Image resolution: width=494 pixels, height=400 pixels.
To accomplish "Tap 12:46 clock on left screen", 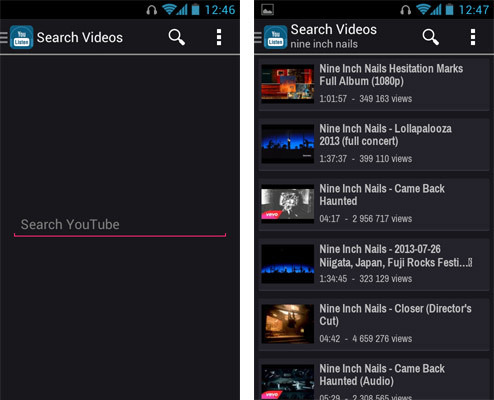I will [220, 10].
